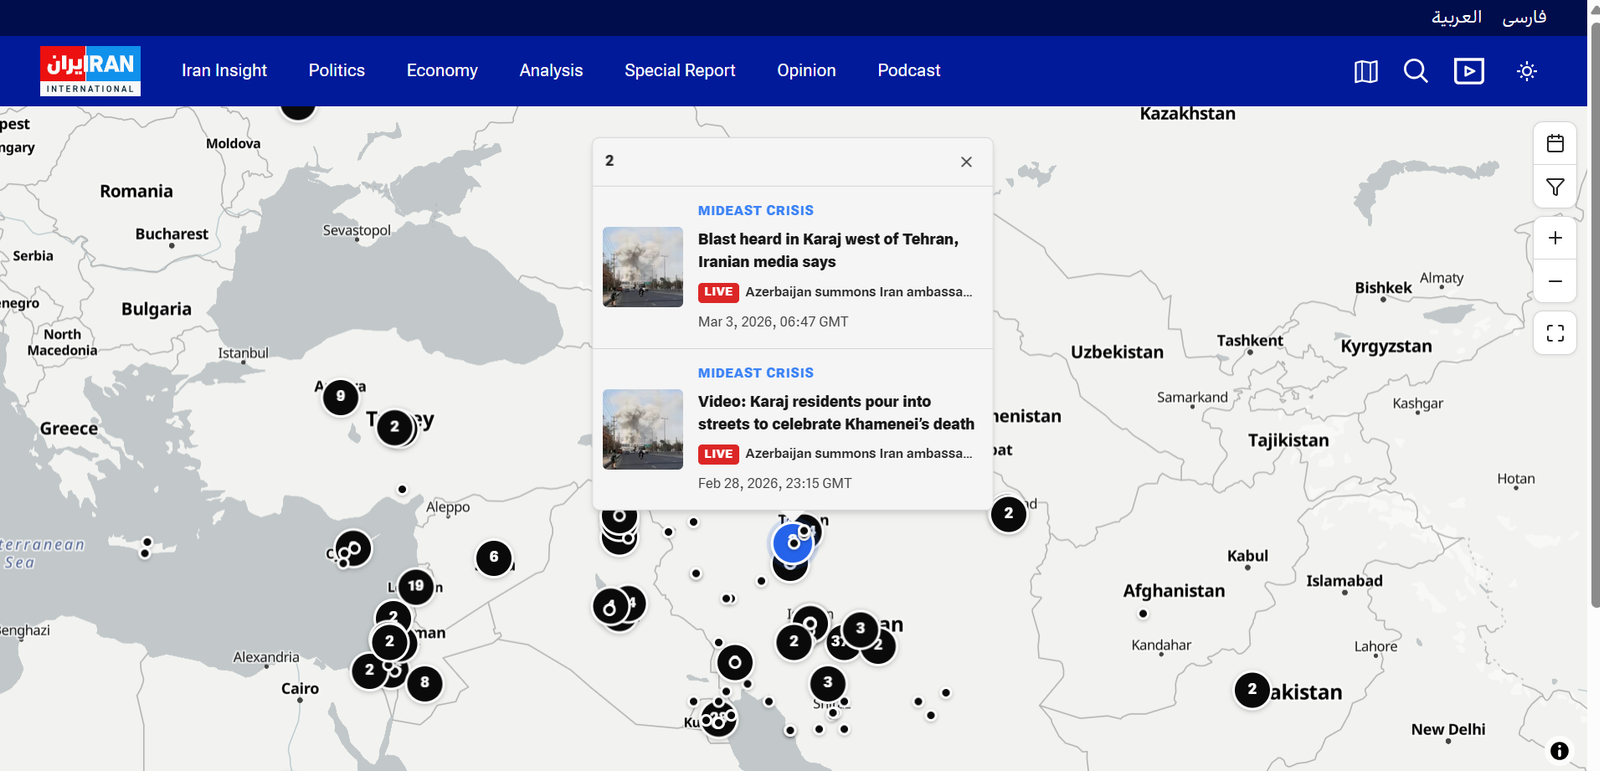Open the Iran Insight menu
Image resolution: width=1600 pixels, height=771 pixels.
[x=224, y=71]
